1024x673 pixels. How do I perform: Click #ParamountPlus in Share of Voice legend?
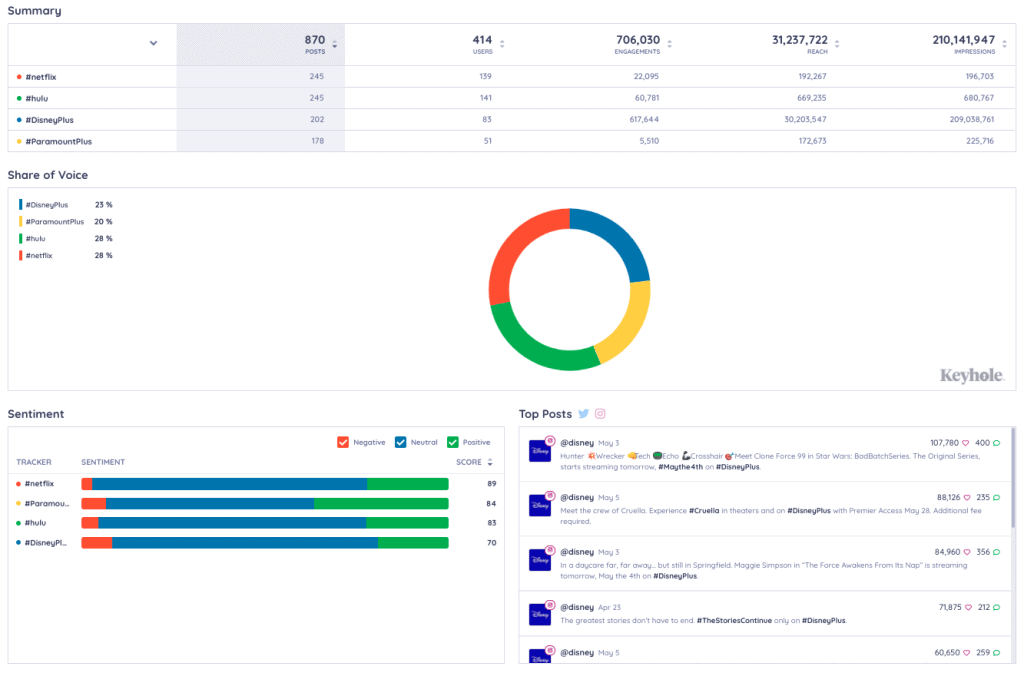coord(55,222)
